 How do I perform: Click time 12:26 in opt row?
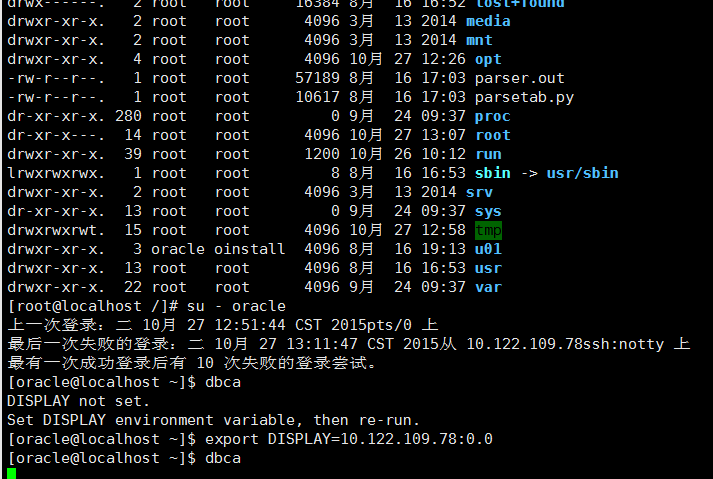pyautogui.click(x=443, y=60)
